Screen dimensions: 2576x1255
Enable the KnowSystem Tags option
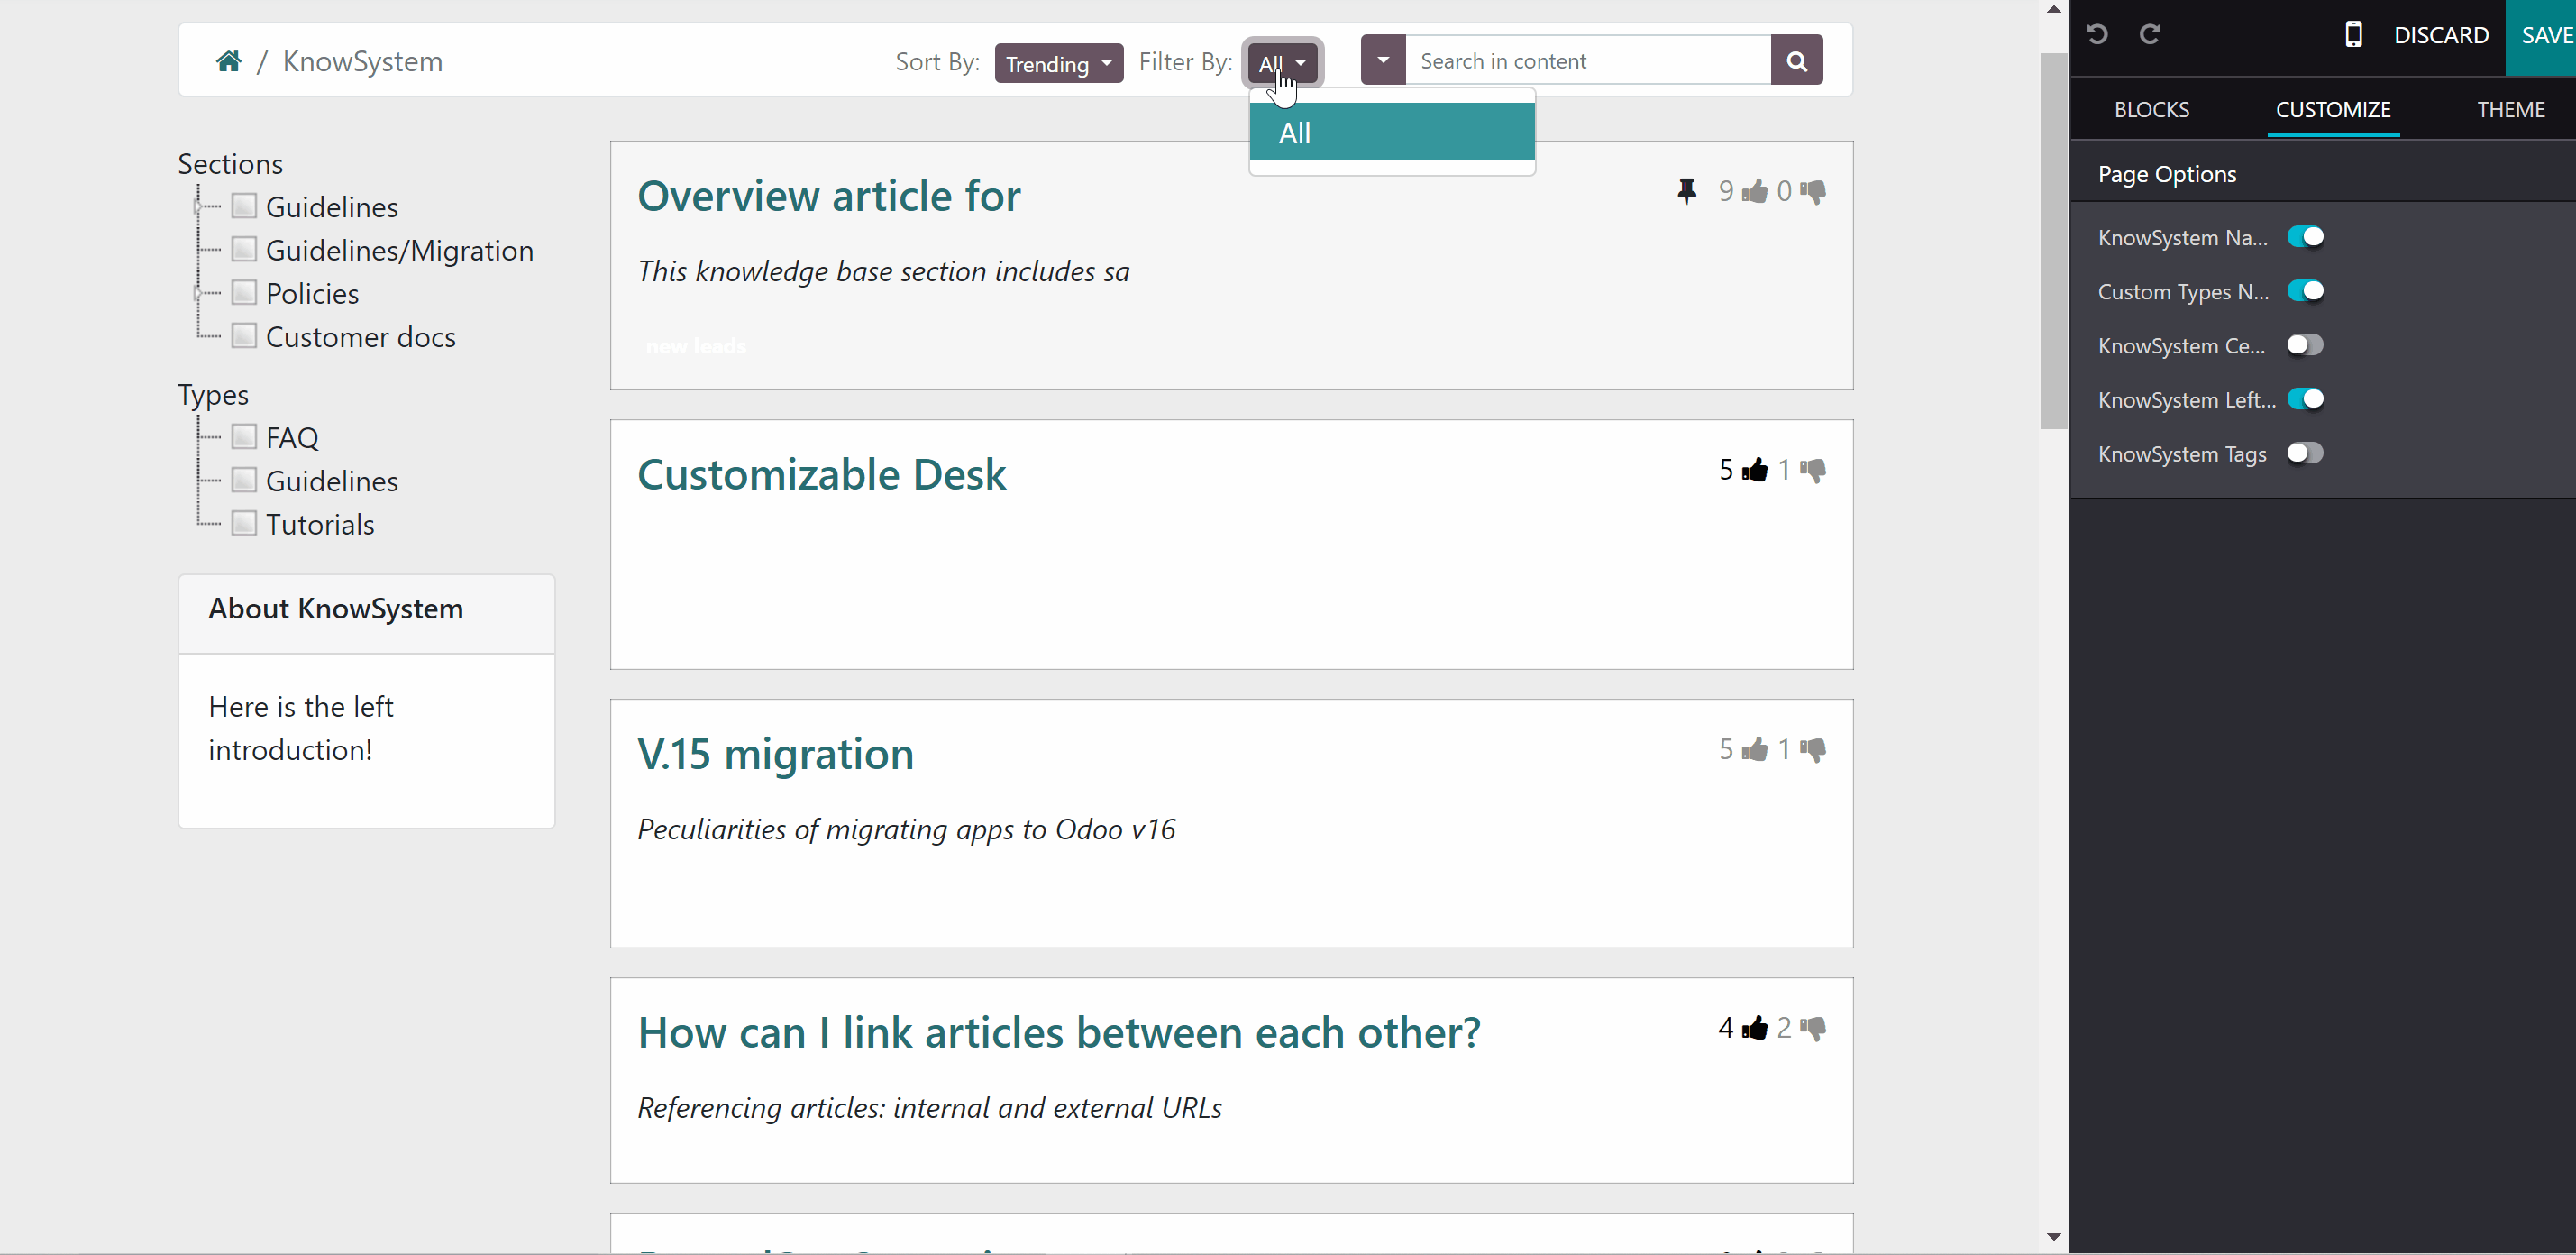(2305, 453)
